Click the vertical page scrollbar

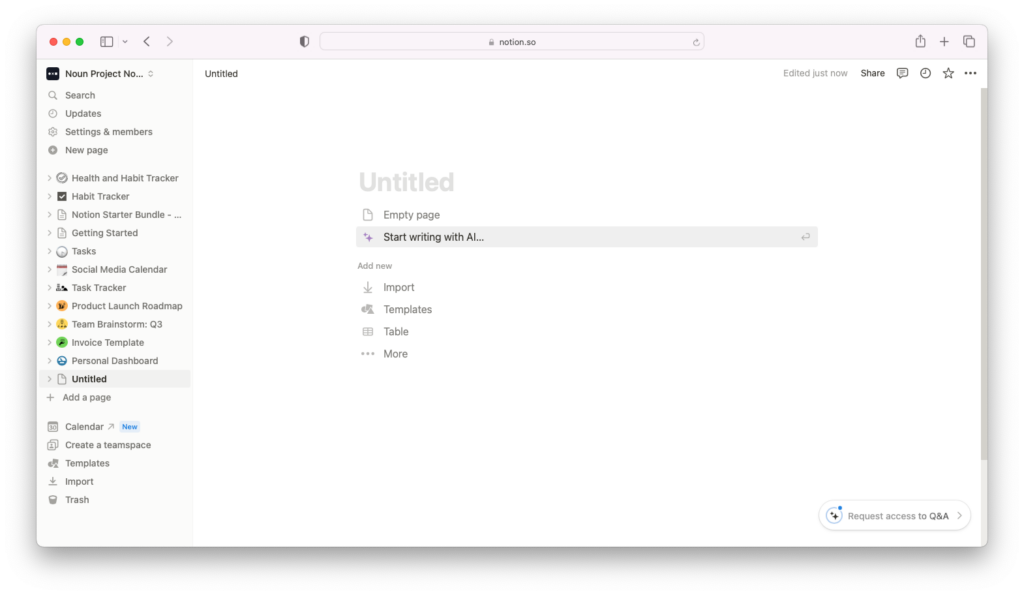click(984, 273)
